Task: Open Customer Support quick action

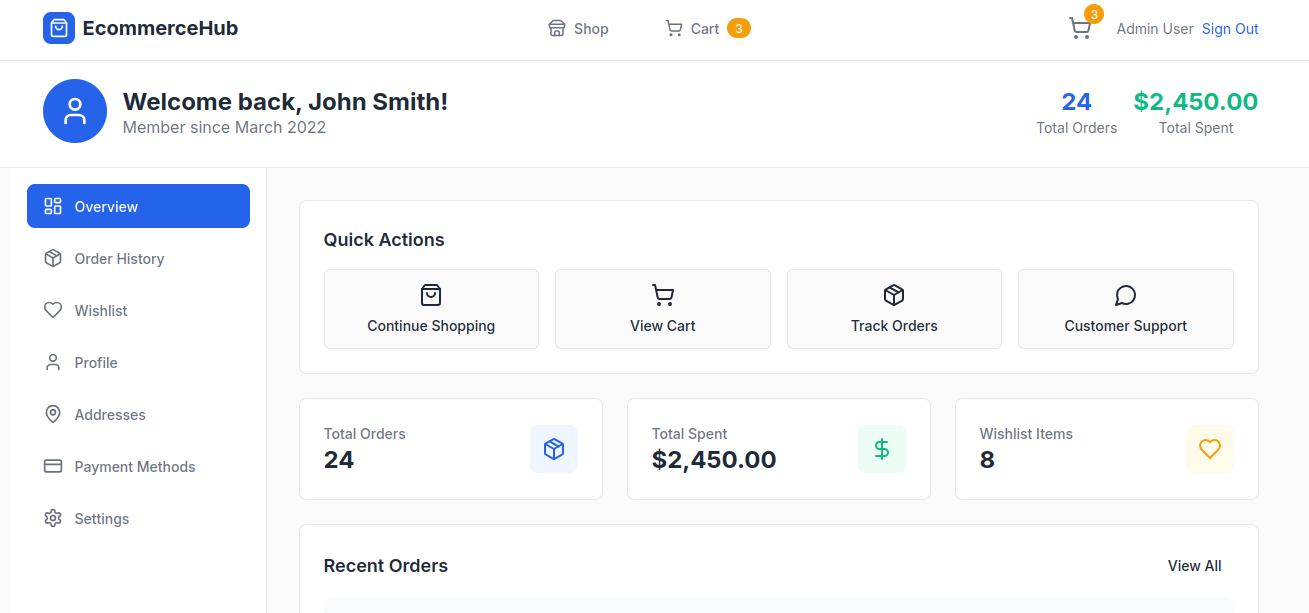Action: click(x=1125, y=309)
